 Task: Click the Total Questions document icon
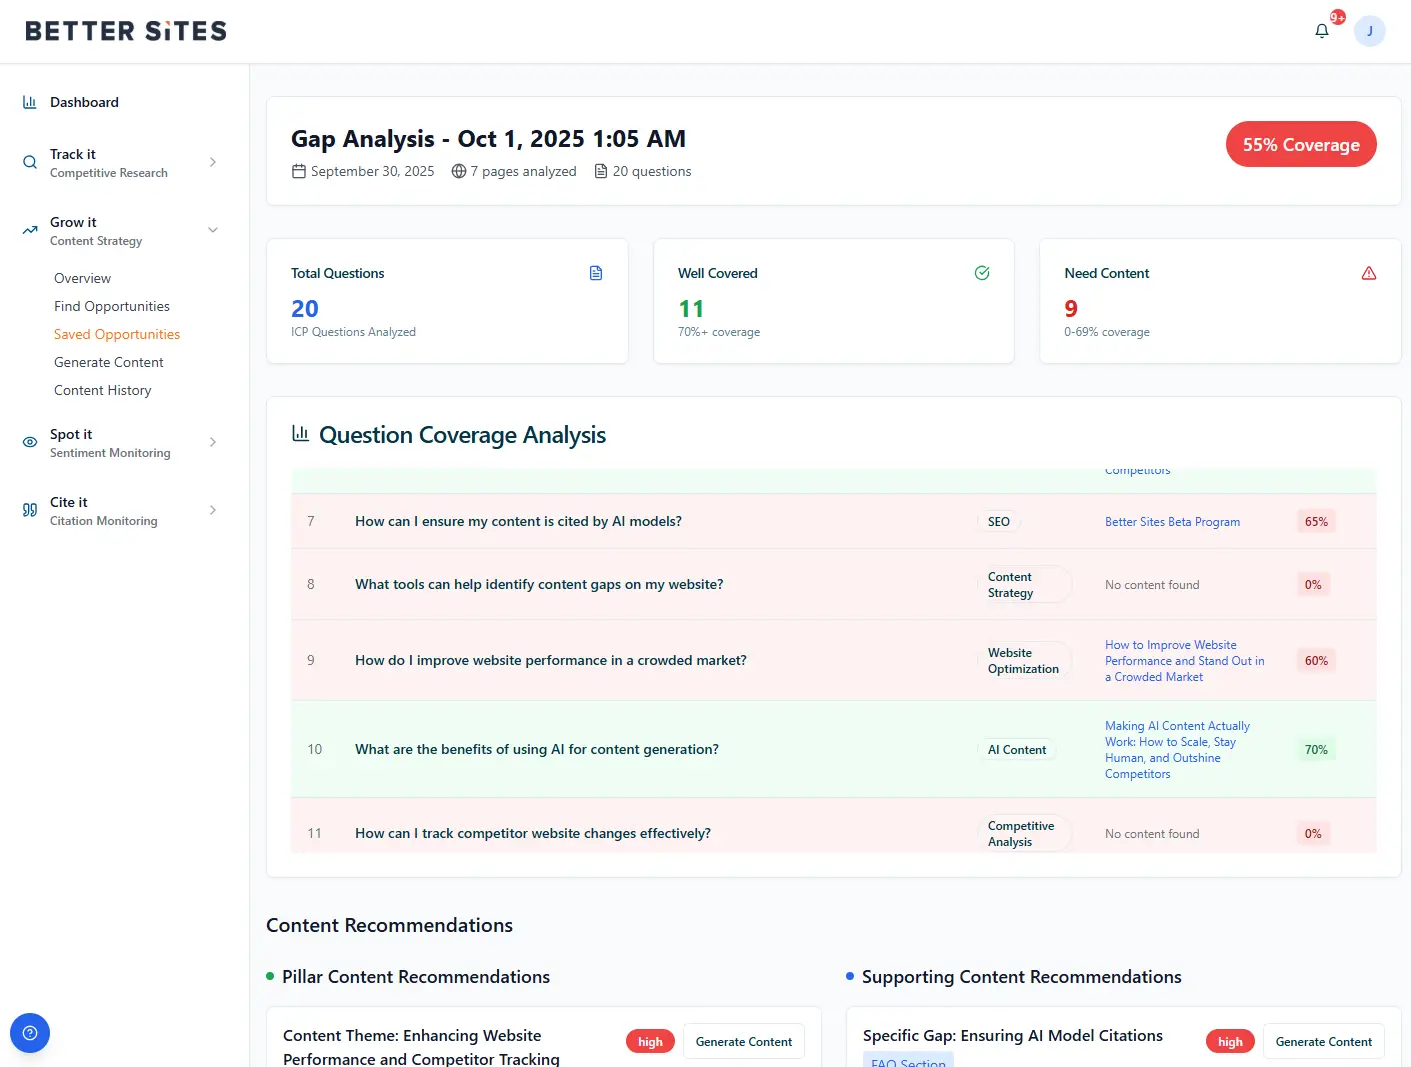click(596, 273)
